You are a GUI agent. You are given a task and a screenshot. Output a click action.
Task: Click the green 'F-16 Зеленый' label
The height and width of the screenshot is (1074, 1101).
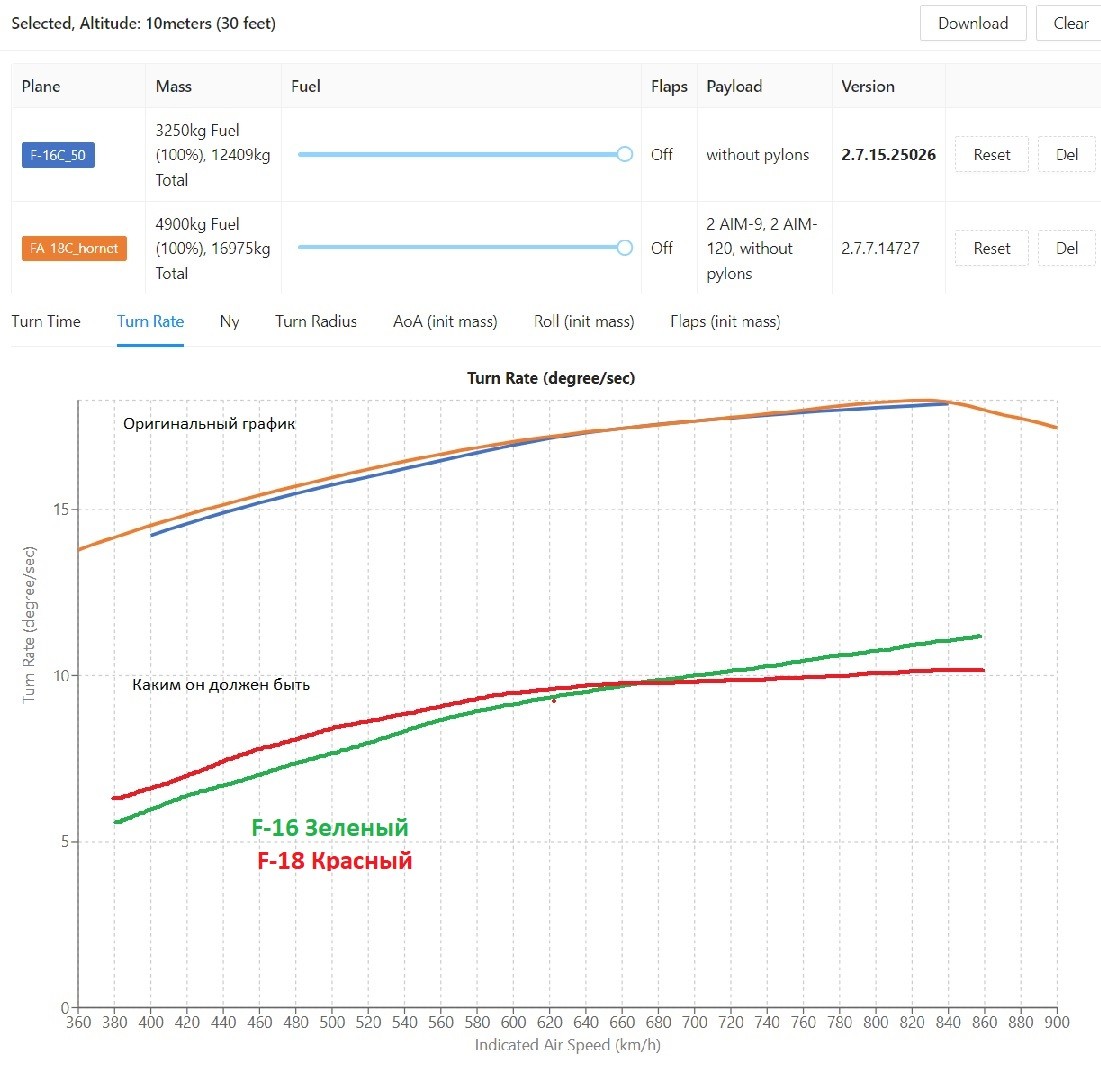tap(330, 828)
